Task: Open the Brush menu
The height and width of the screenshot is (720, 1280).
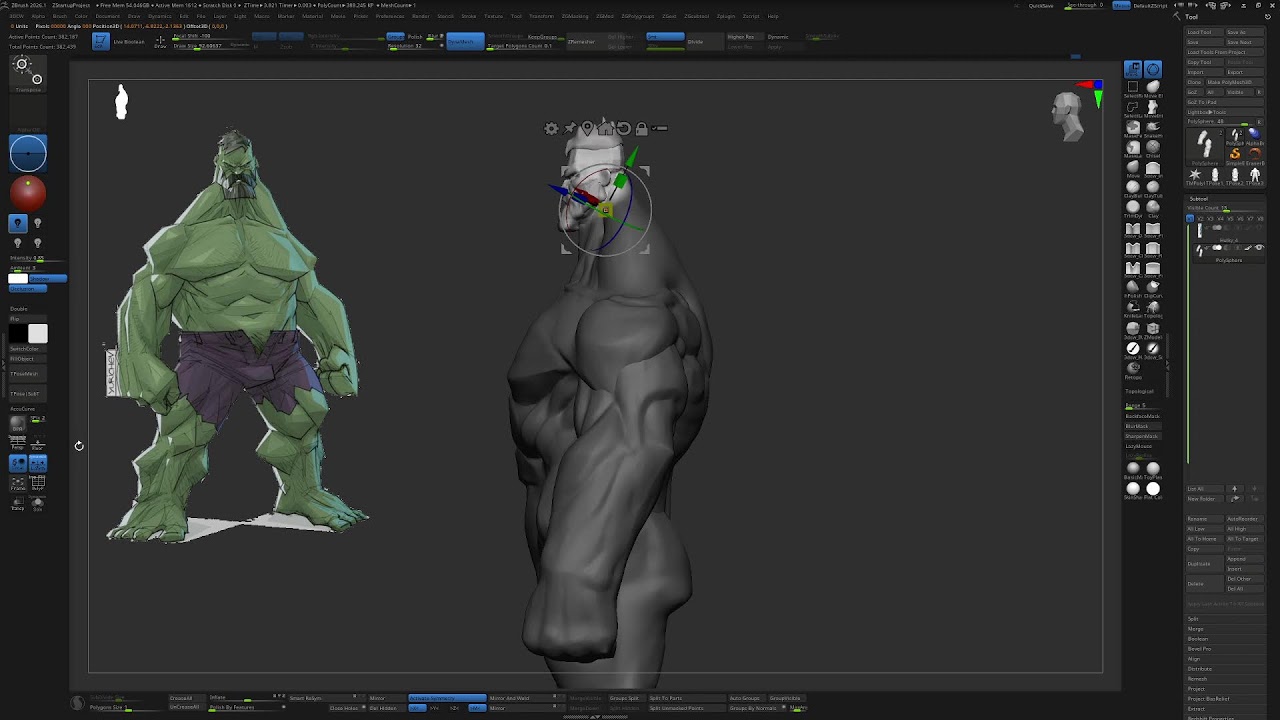Action: 60,16
